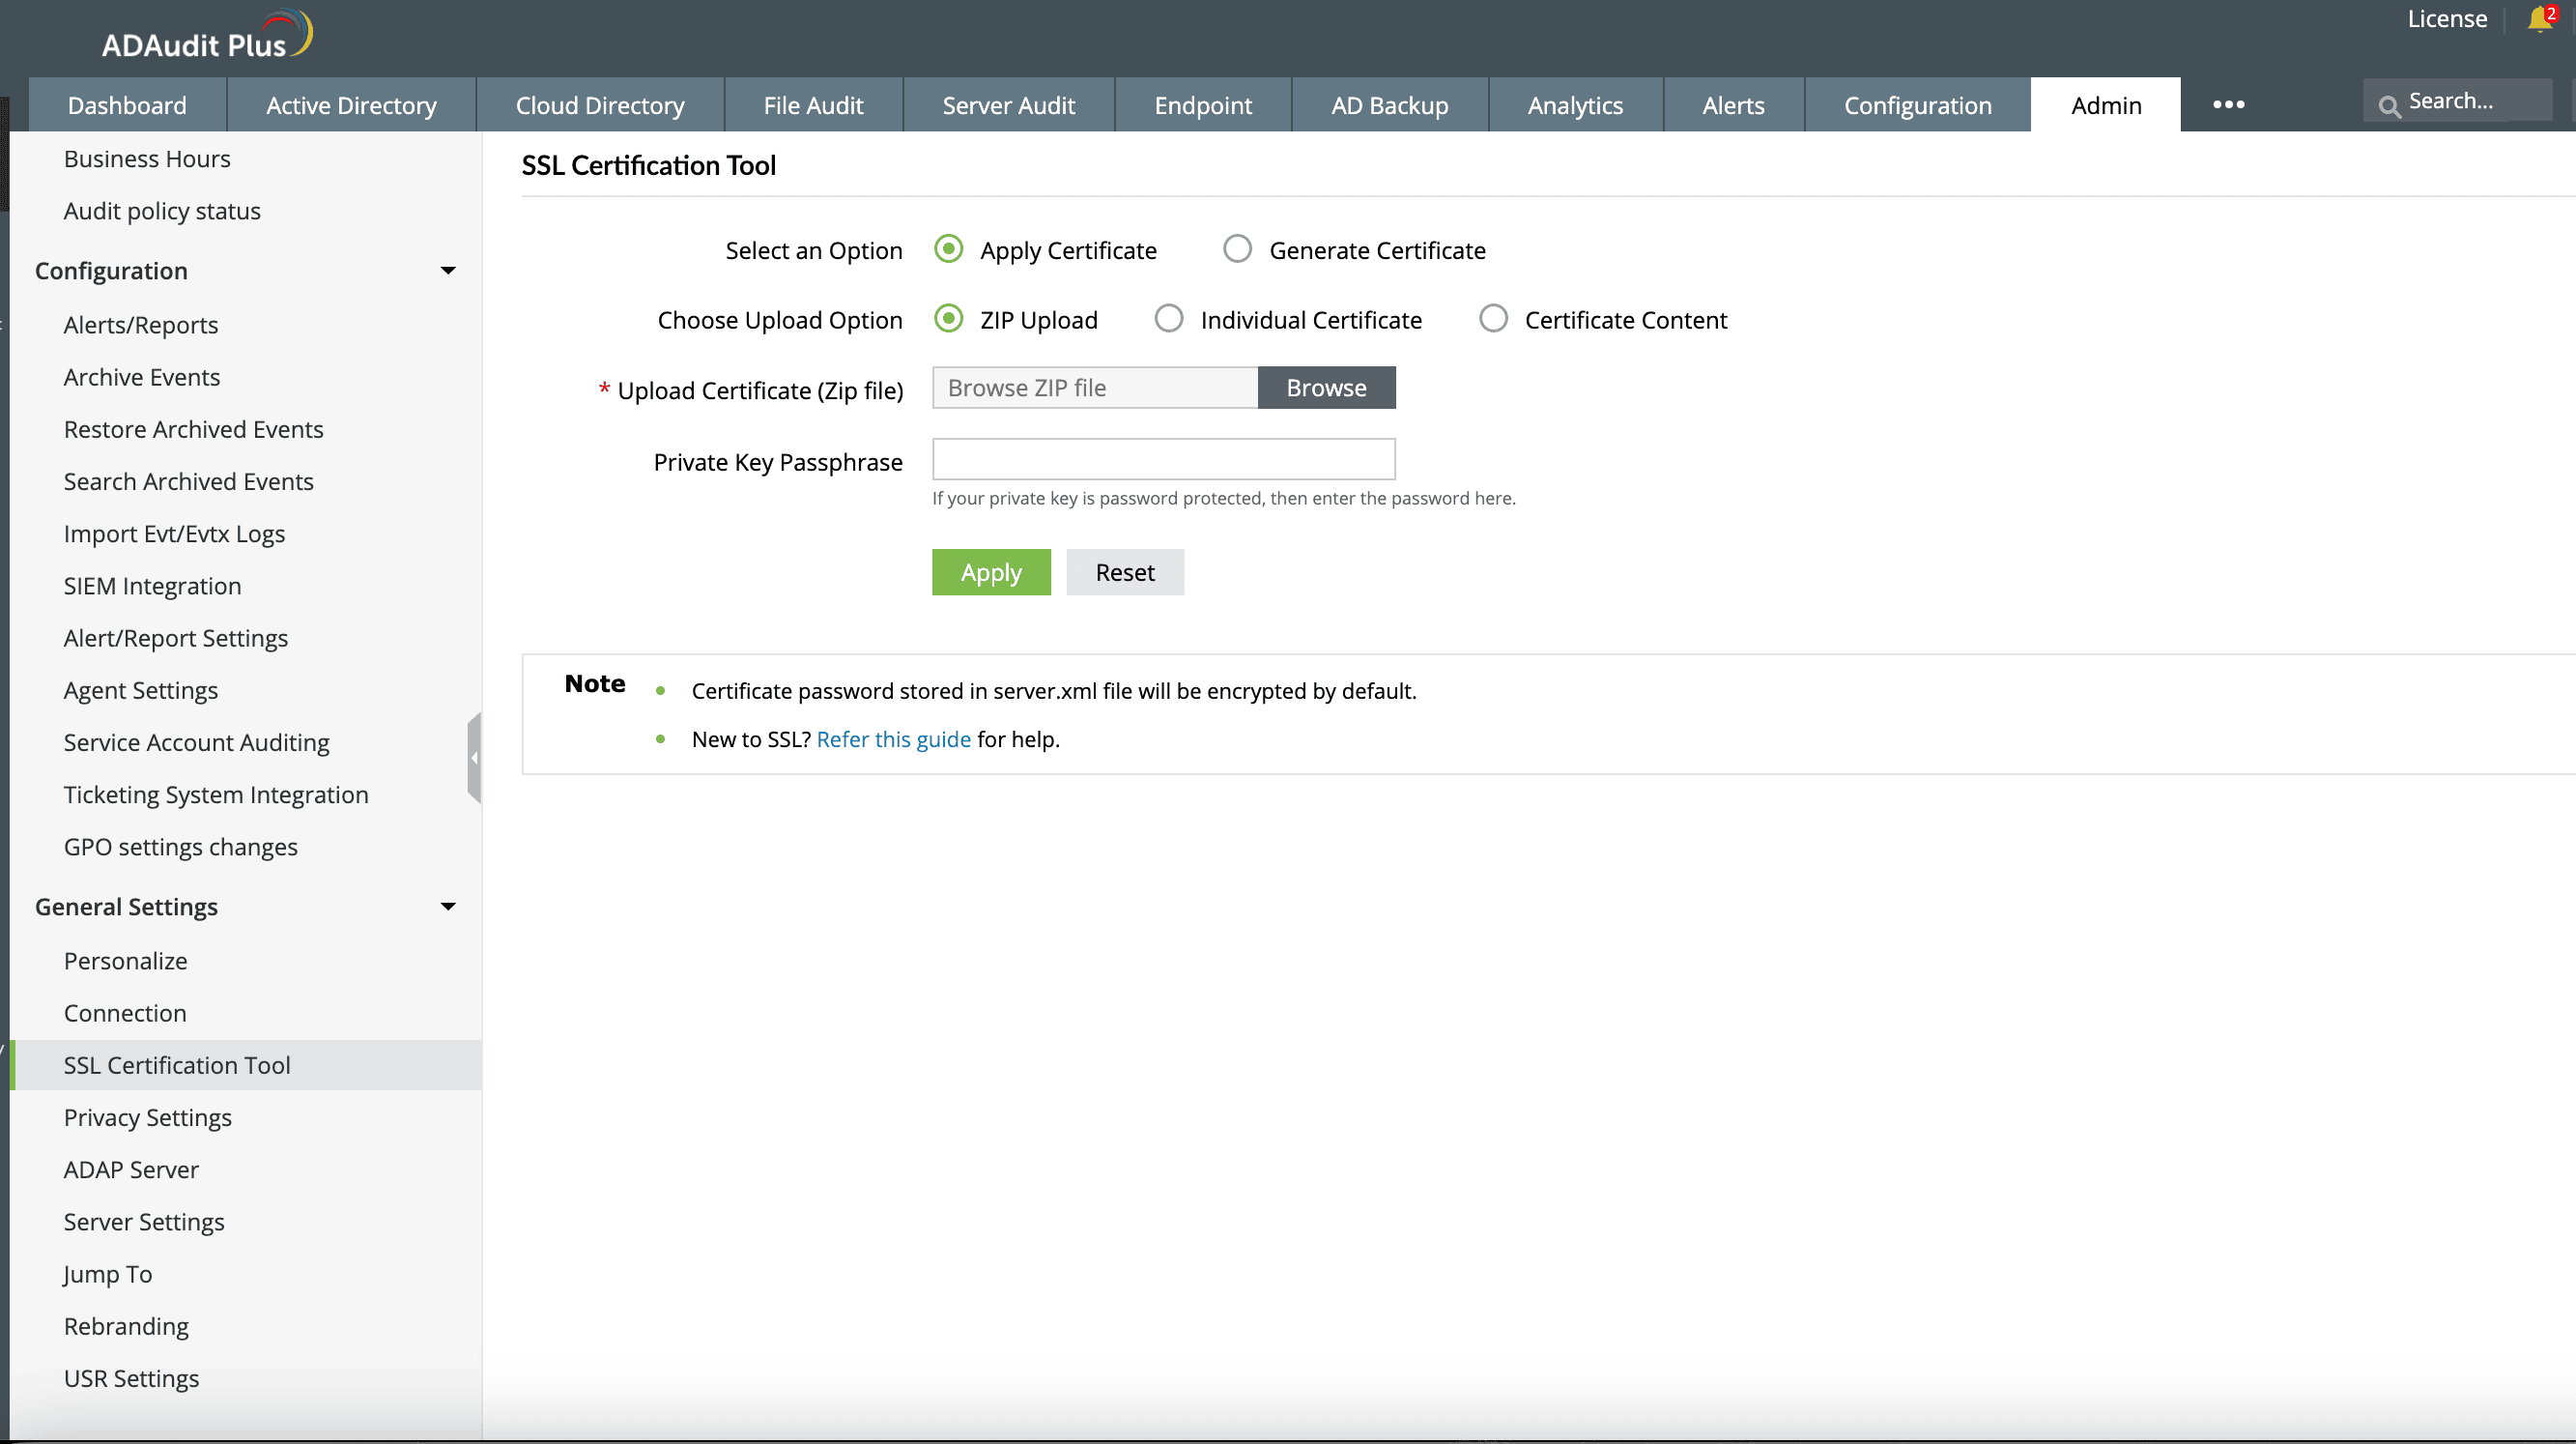Screen dimensions: 2576x1444
Task: Go to the Analytics tab
Action: 1575,105
